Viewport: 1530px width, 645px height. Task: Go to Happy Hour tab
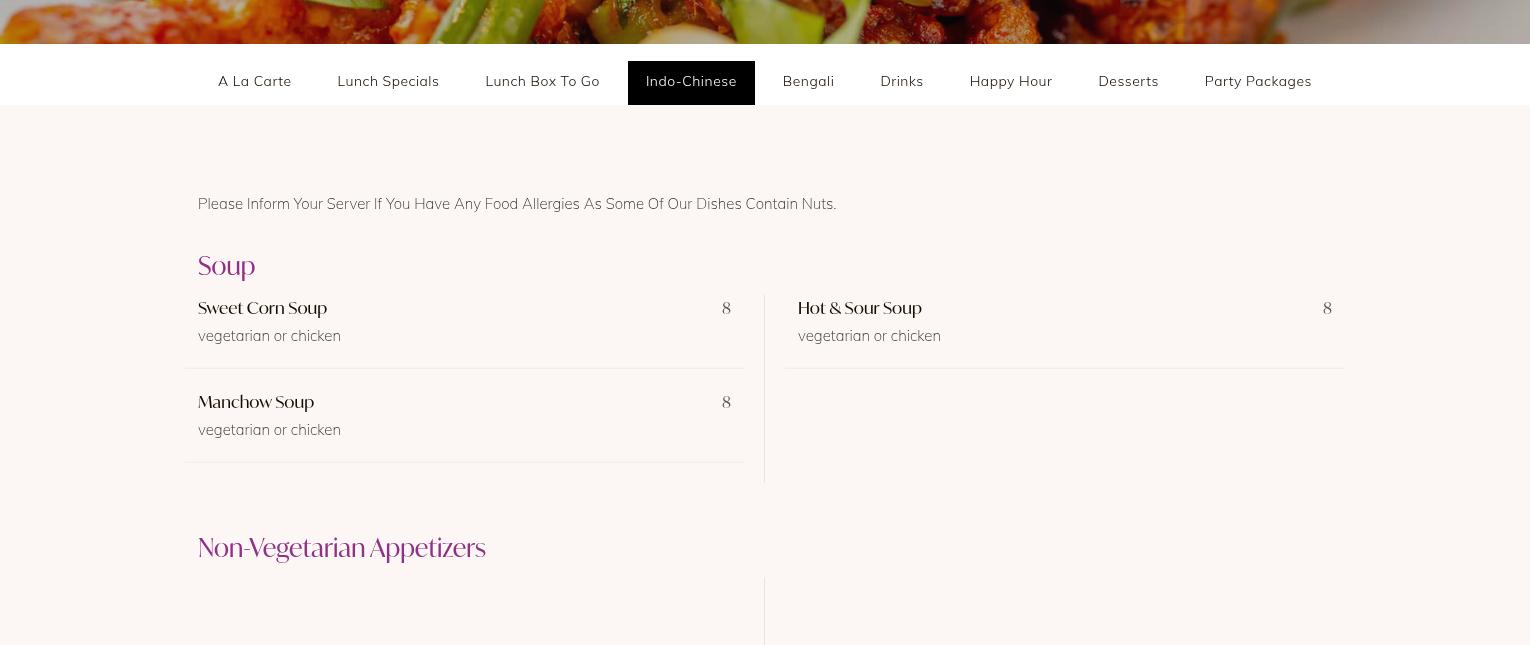click(1011, 82)
